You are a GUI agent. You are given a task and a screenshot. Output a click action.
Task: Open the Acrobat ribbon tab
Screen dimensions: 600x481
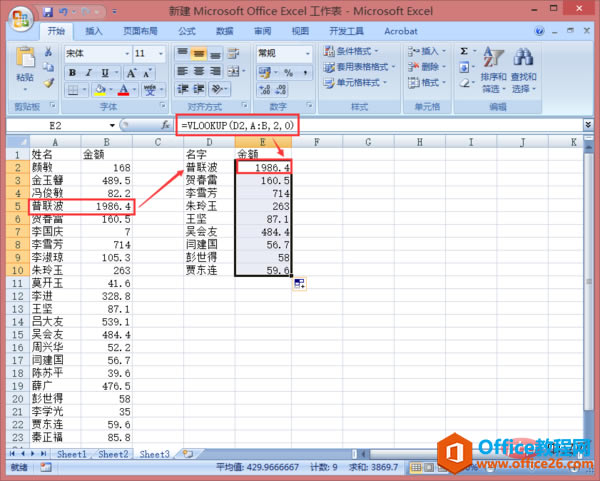[x=401, y=31]
